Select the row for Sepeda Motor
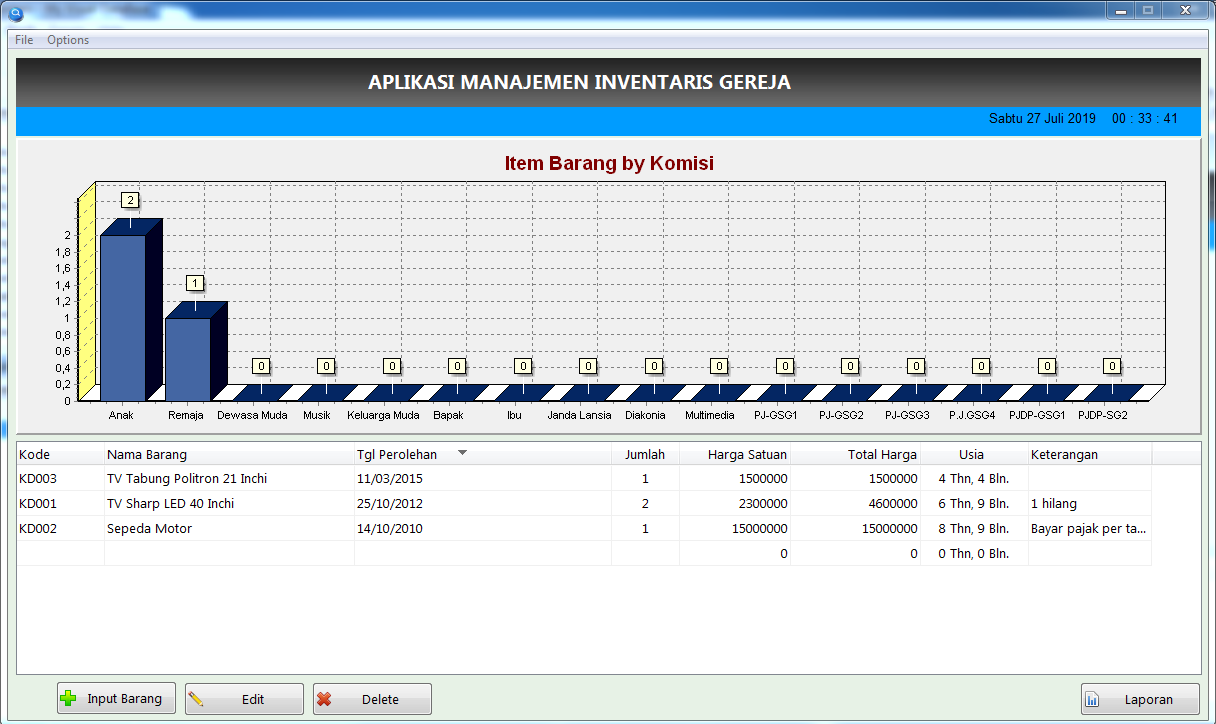 click(x=200, y=528)
